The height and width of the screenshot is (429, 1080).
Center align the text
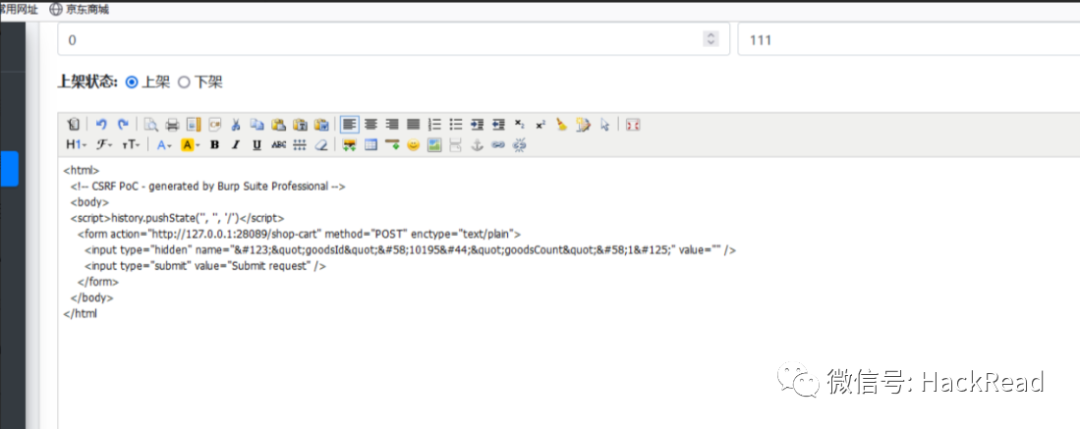371,125
